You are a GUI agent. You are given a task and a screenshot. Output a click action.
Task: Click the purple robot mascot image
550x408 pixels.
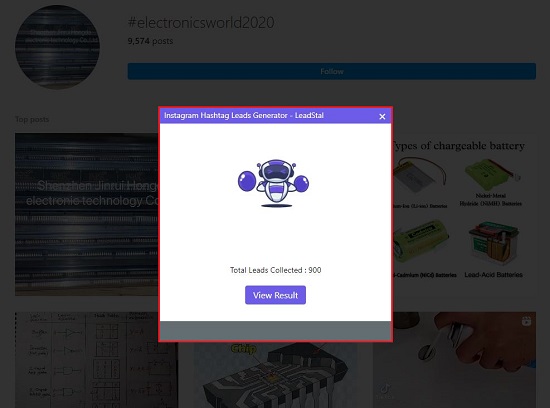(x=274, y=183)
